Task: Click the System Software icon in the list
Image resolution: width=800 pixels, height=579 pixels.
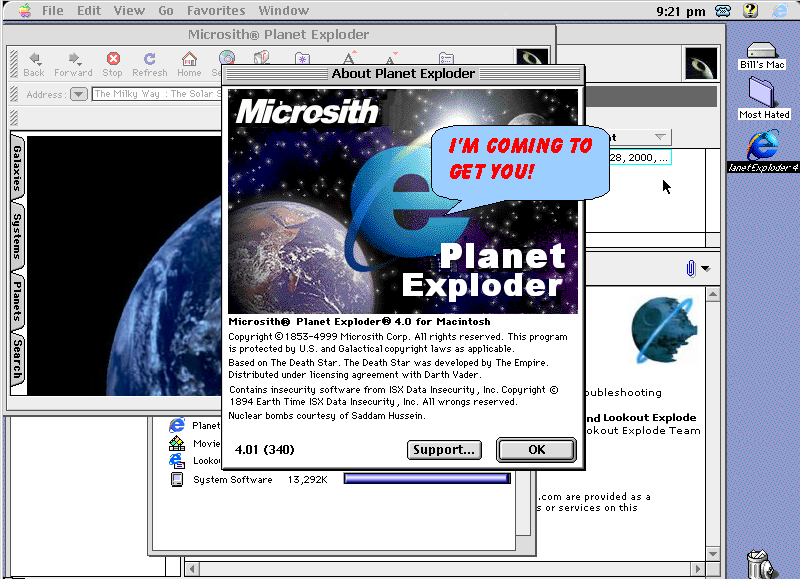Action: [177, 480]
